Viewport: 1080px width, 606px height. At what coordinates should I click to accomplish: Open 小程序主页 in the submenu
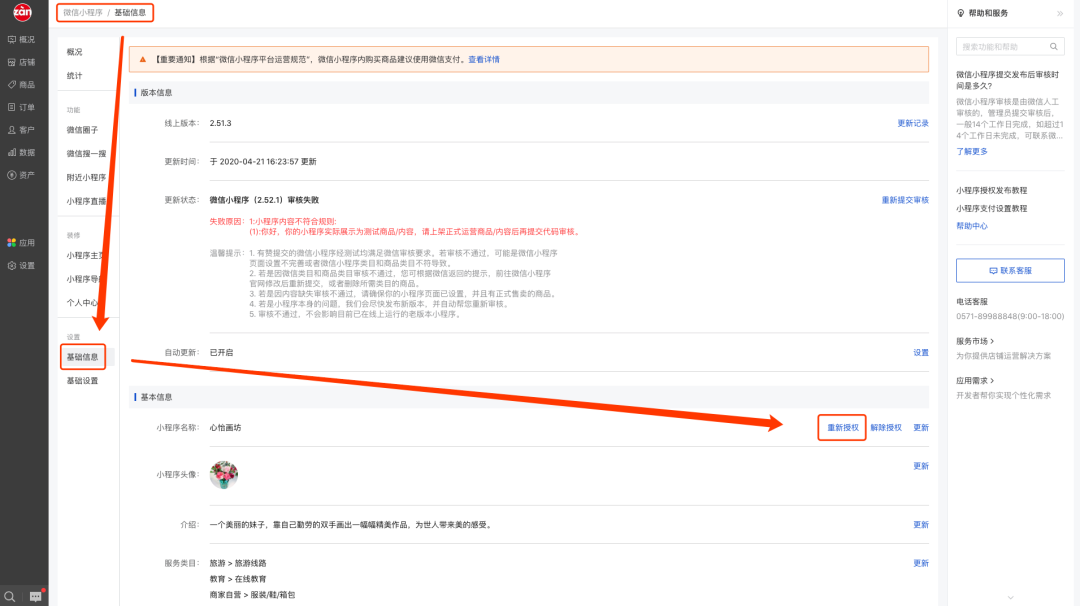click(85, 255)
